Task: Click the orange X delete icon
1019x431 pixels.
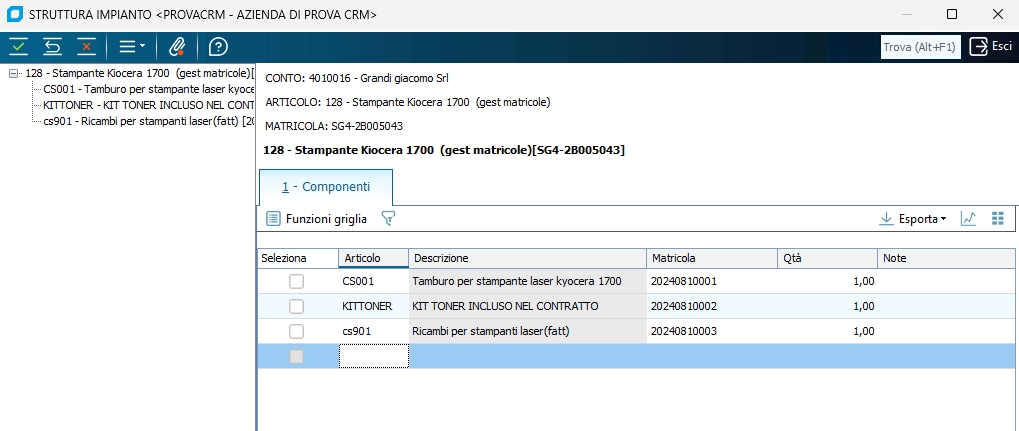Action: pyautogui.click(x=86, y=46)
